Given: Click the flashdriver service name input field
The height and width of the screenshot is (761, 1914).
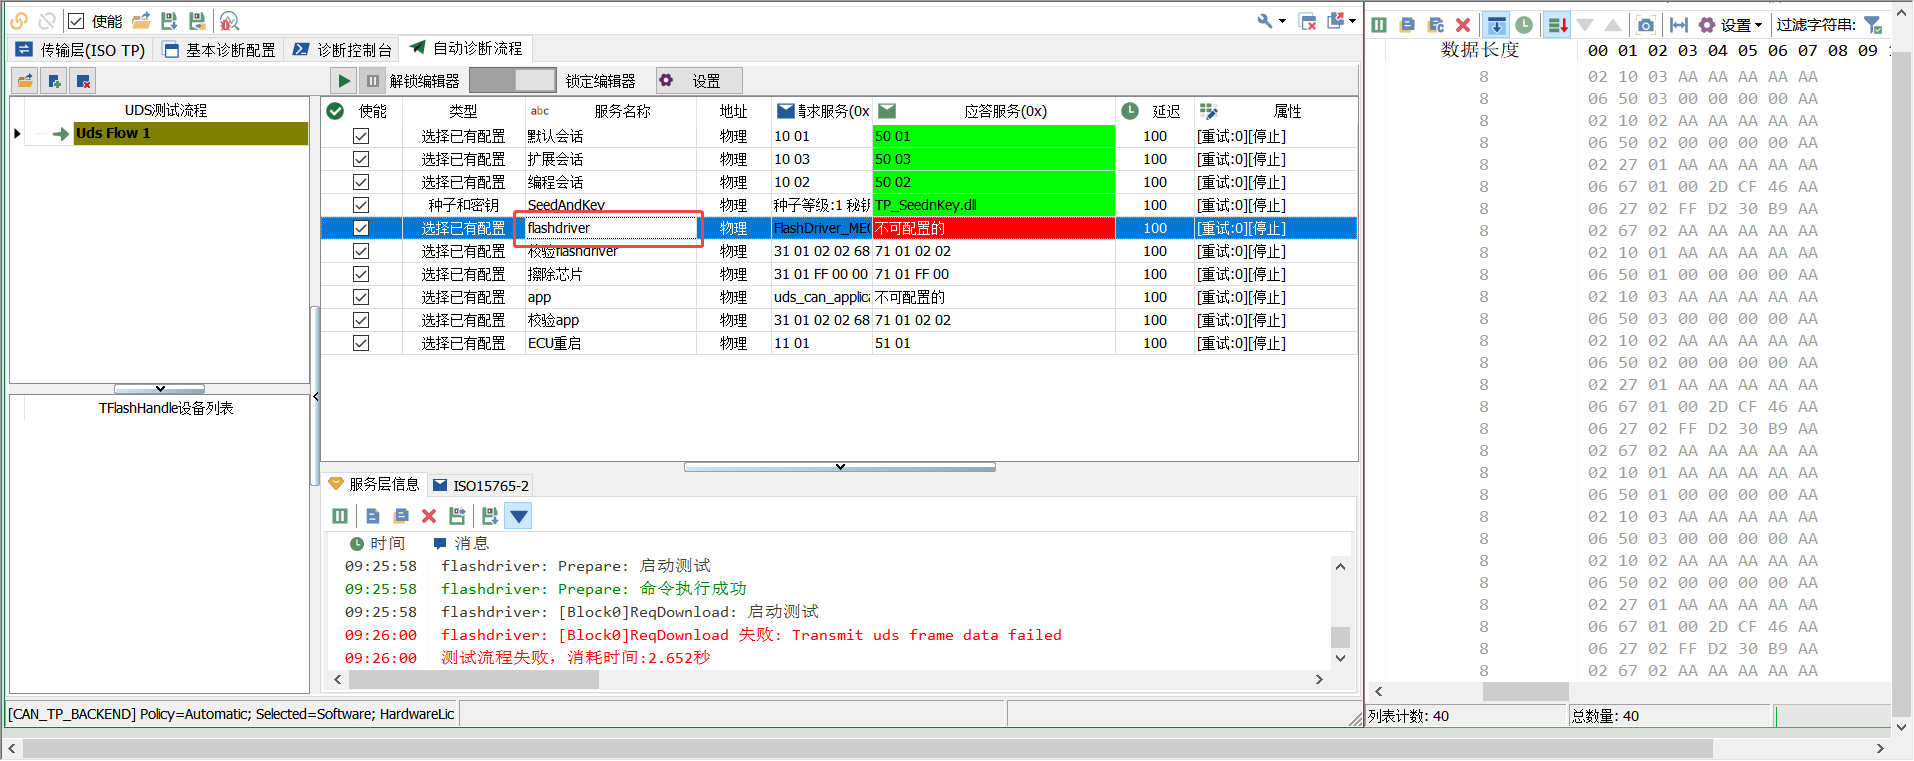Looking at the screenshot, I should [610, 228].
